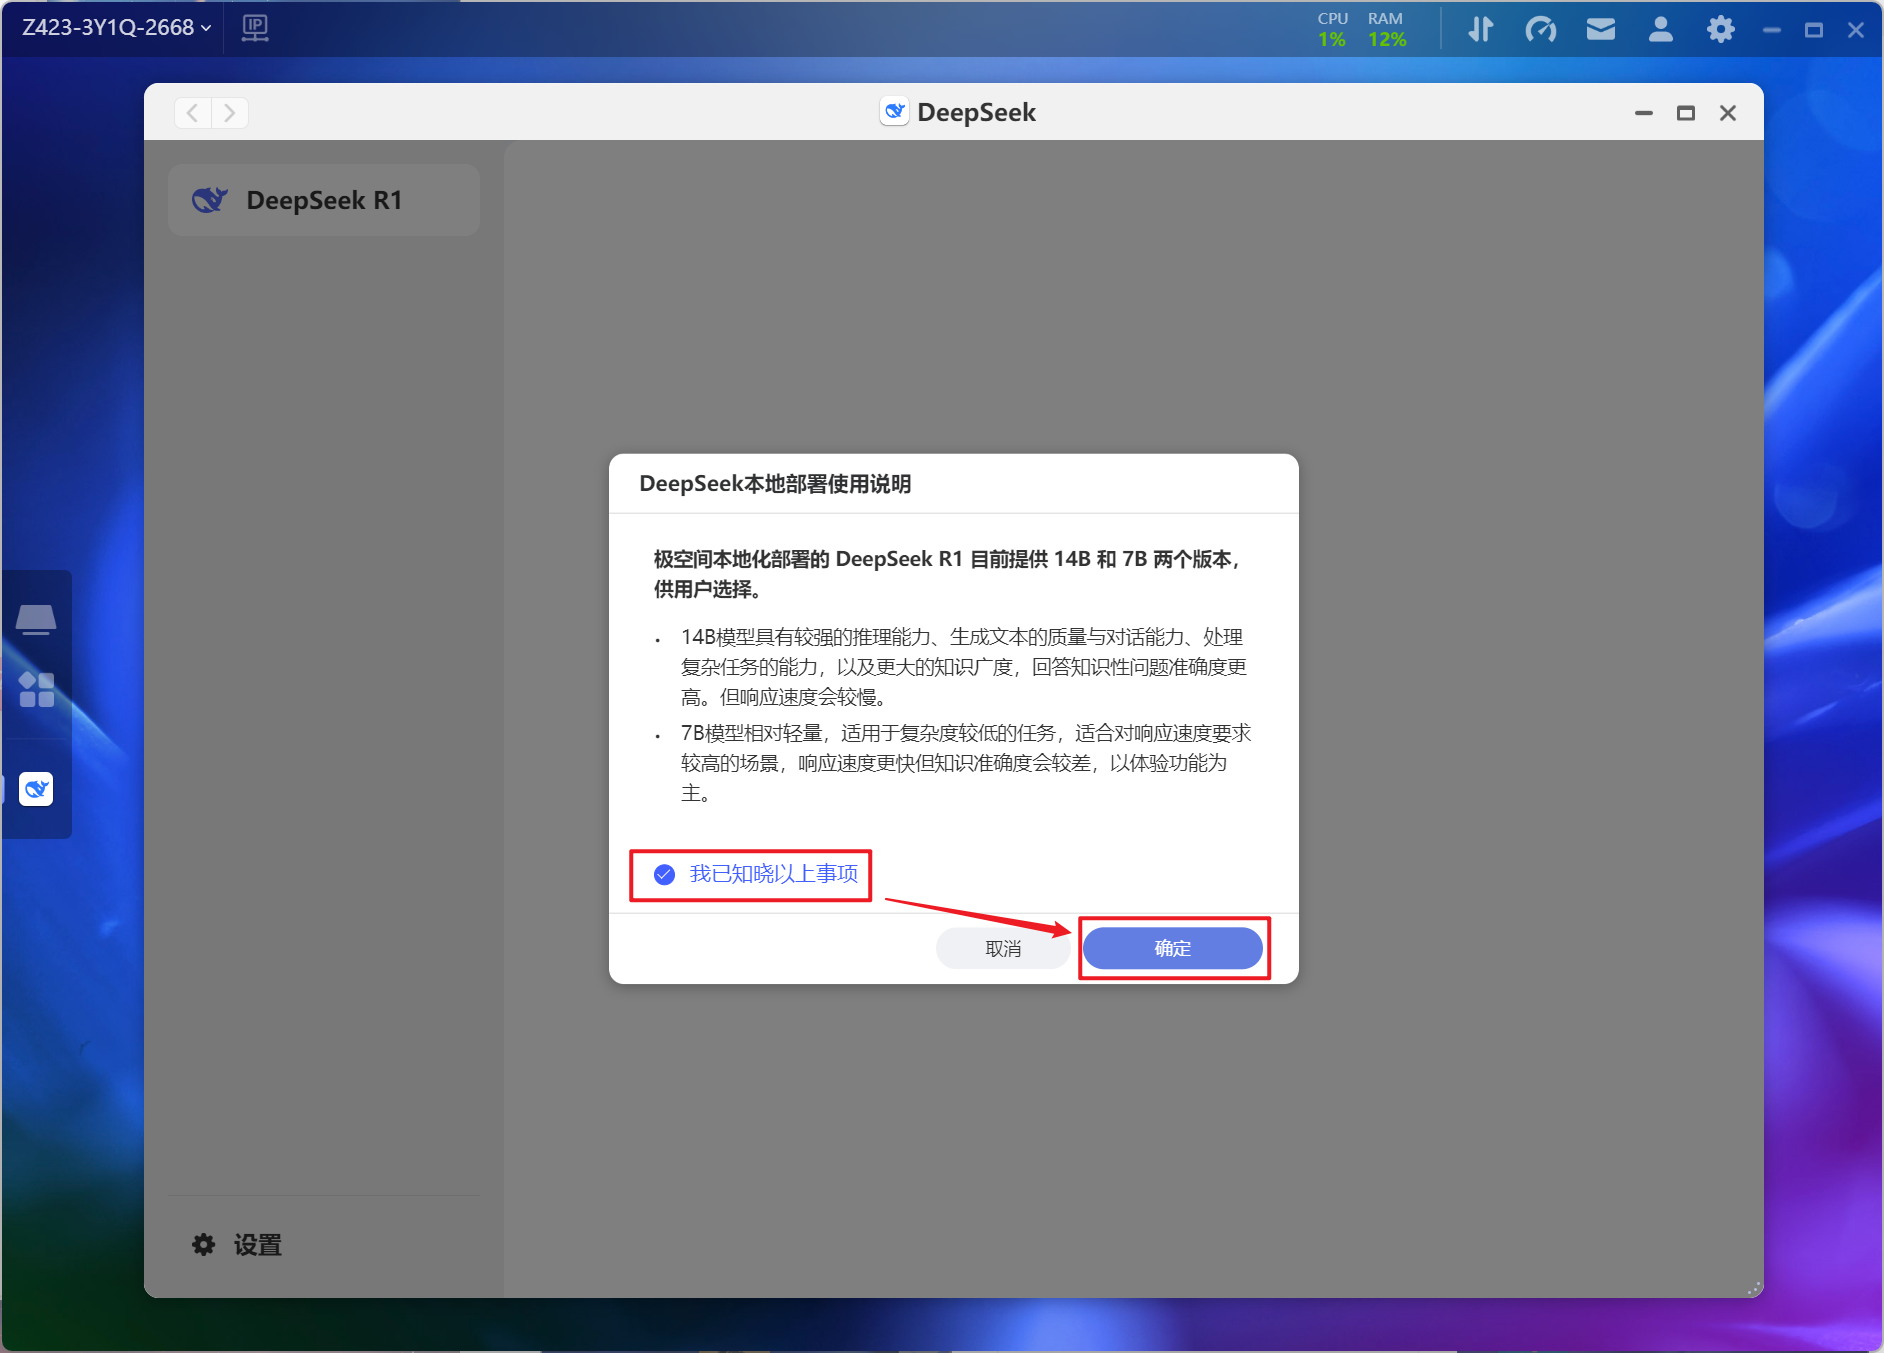The height and width of the screenshot is (1353, 1884).
Task: Open the mail messages icon
Action: (1601, 29)
